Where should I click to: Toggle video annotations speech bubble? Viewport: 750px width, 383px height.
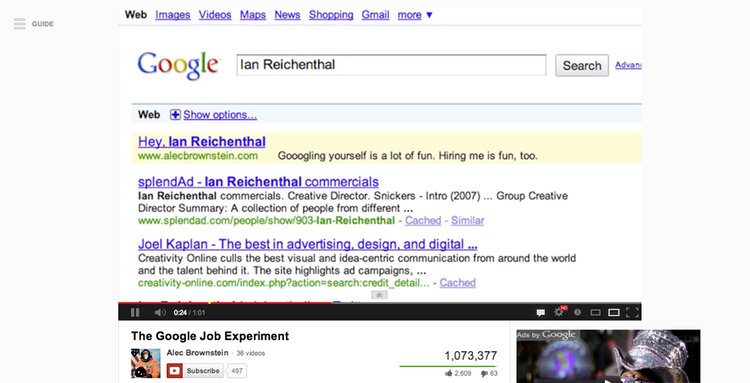(540, 313)
